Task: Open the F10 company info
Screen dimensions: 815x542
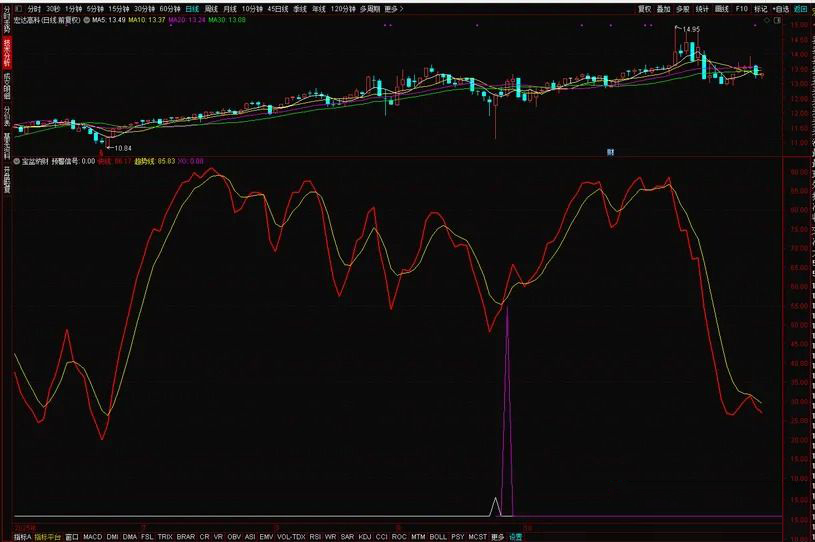Action: tap(742, 9)
